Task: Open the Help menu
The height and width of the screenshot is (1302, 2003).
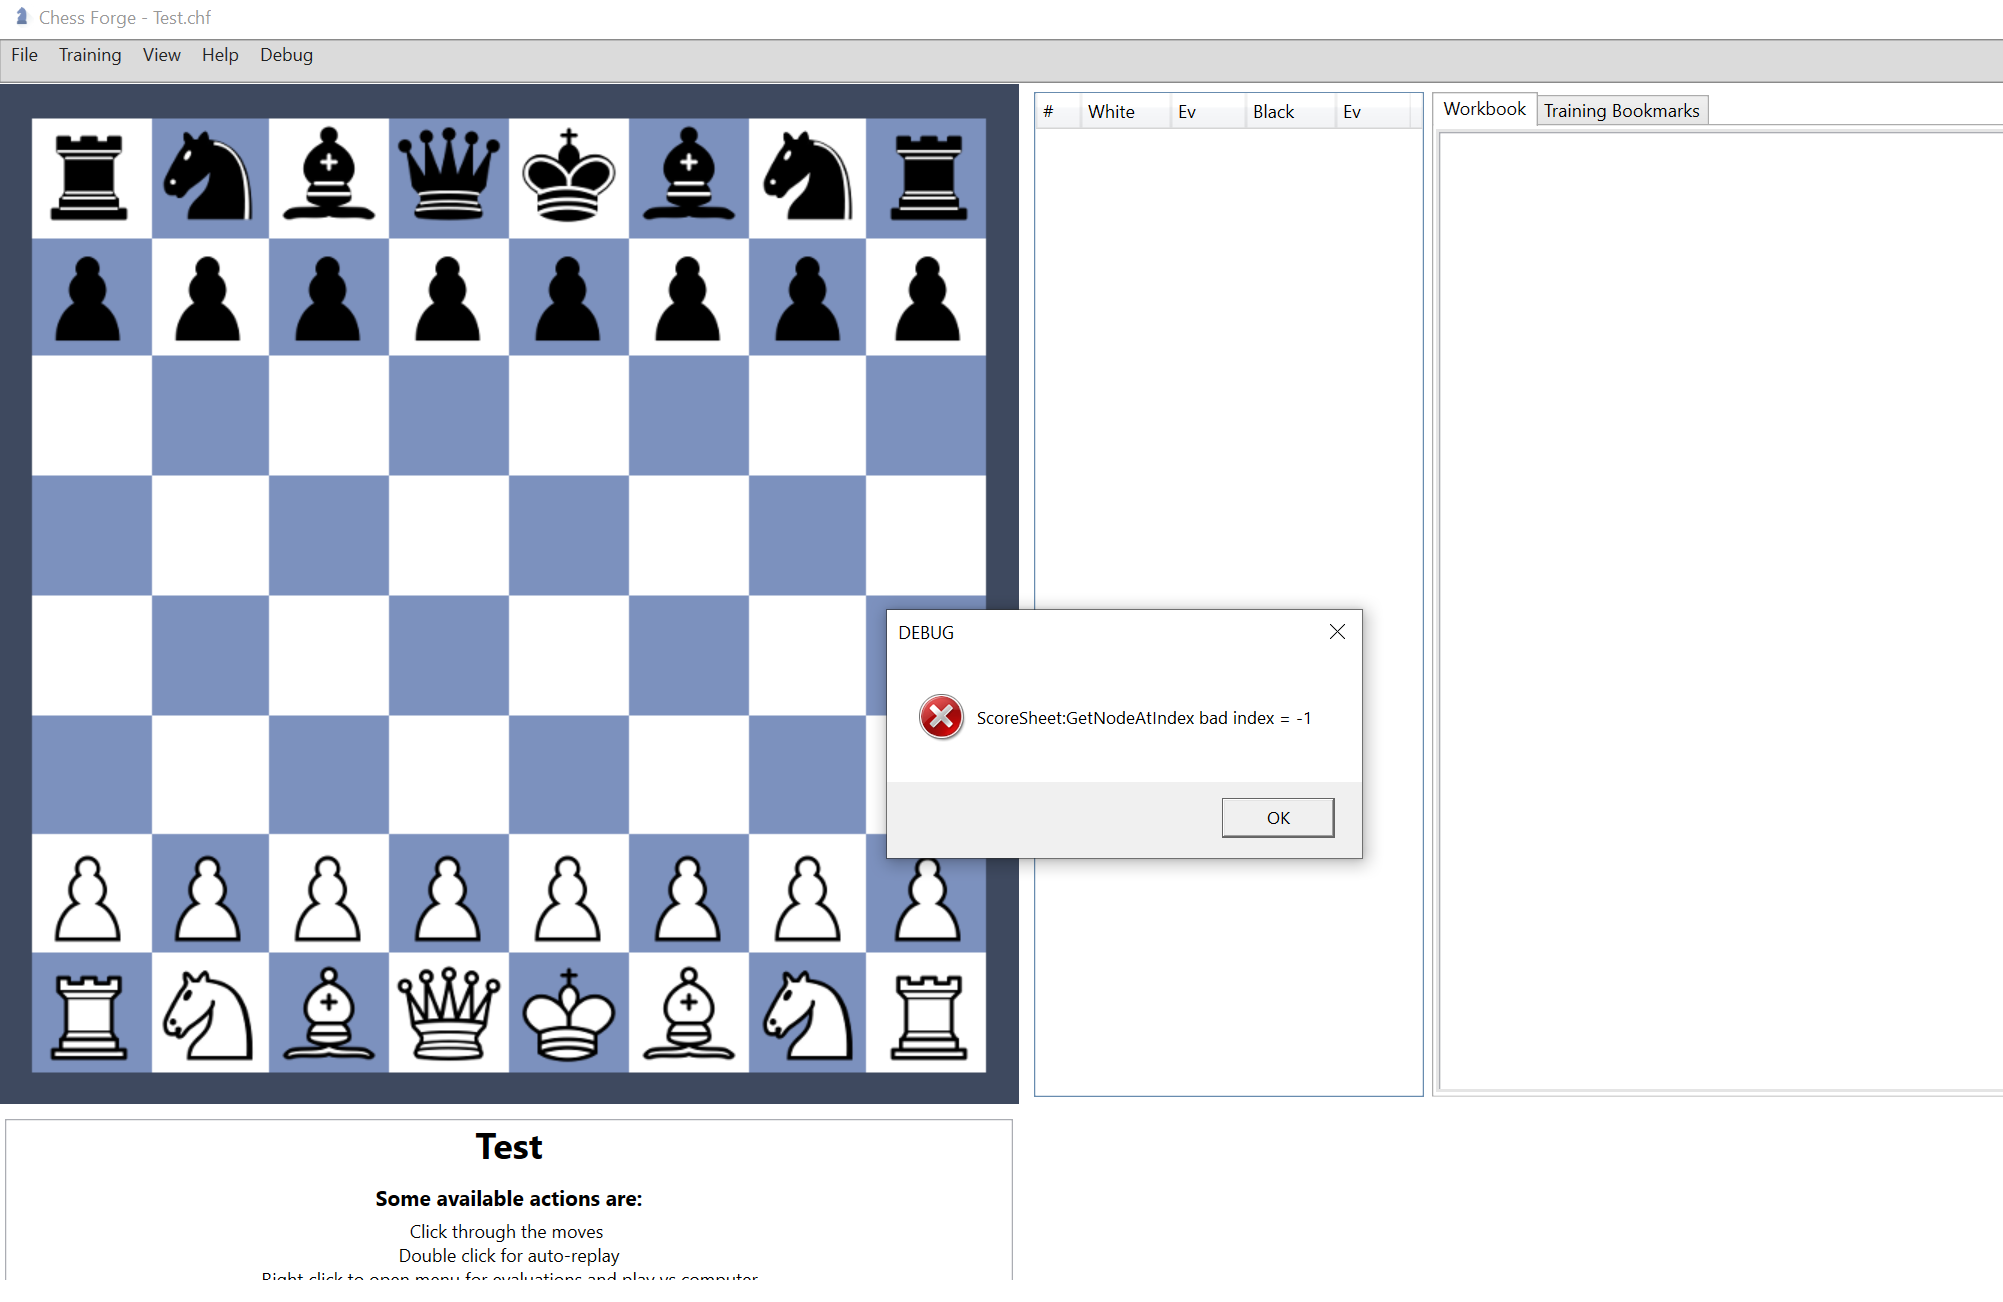Action: tap(220, 55)
